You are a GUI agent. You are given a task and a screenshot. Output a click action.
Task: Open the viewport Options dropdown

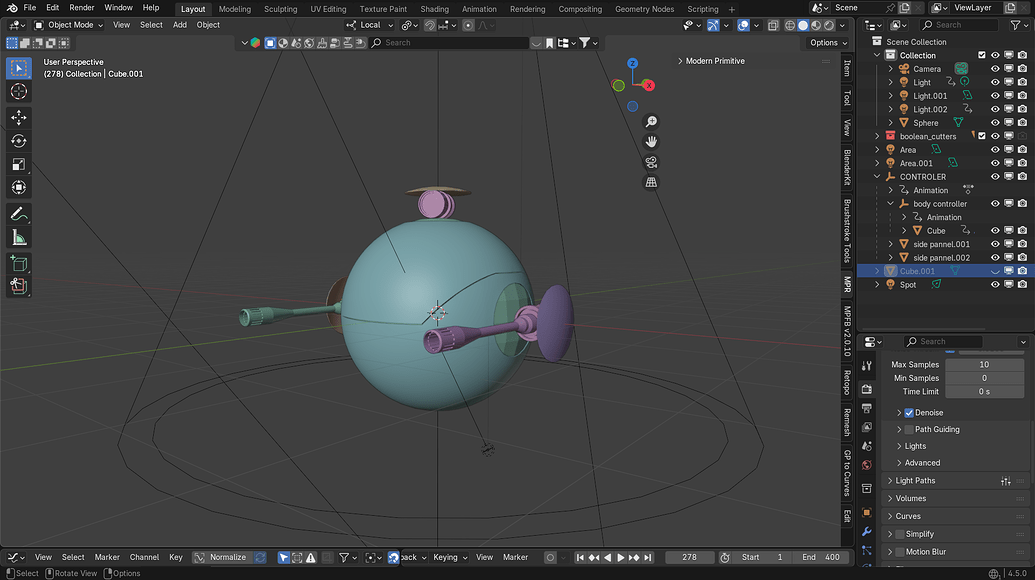pos(828,43)
